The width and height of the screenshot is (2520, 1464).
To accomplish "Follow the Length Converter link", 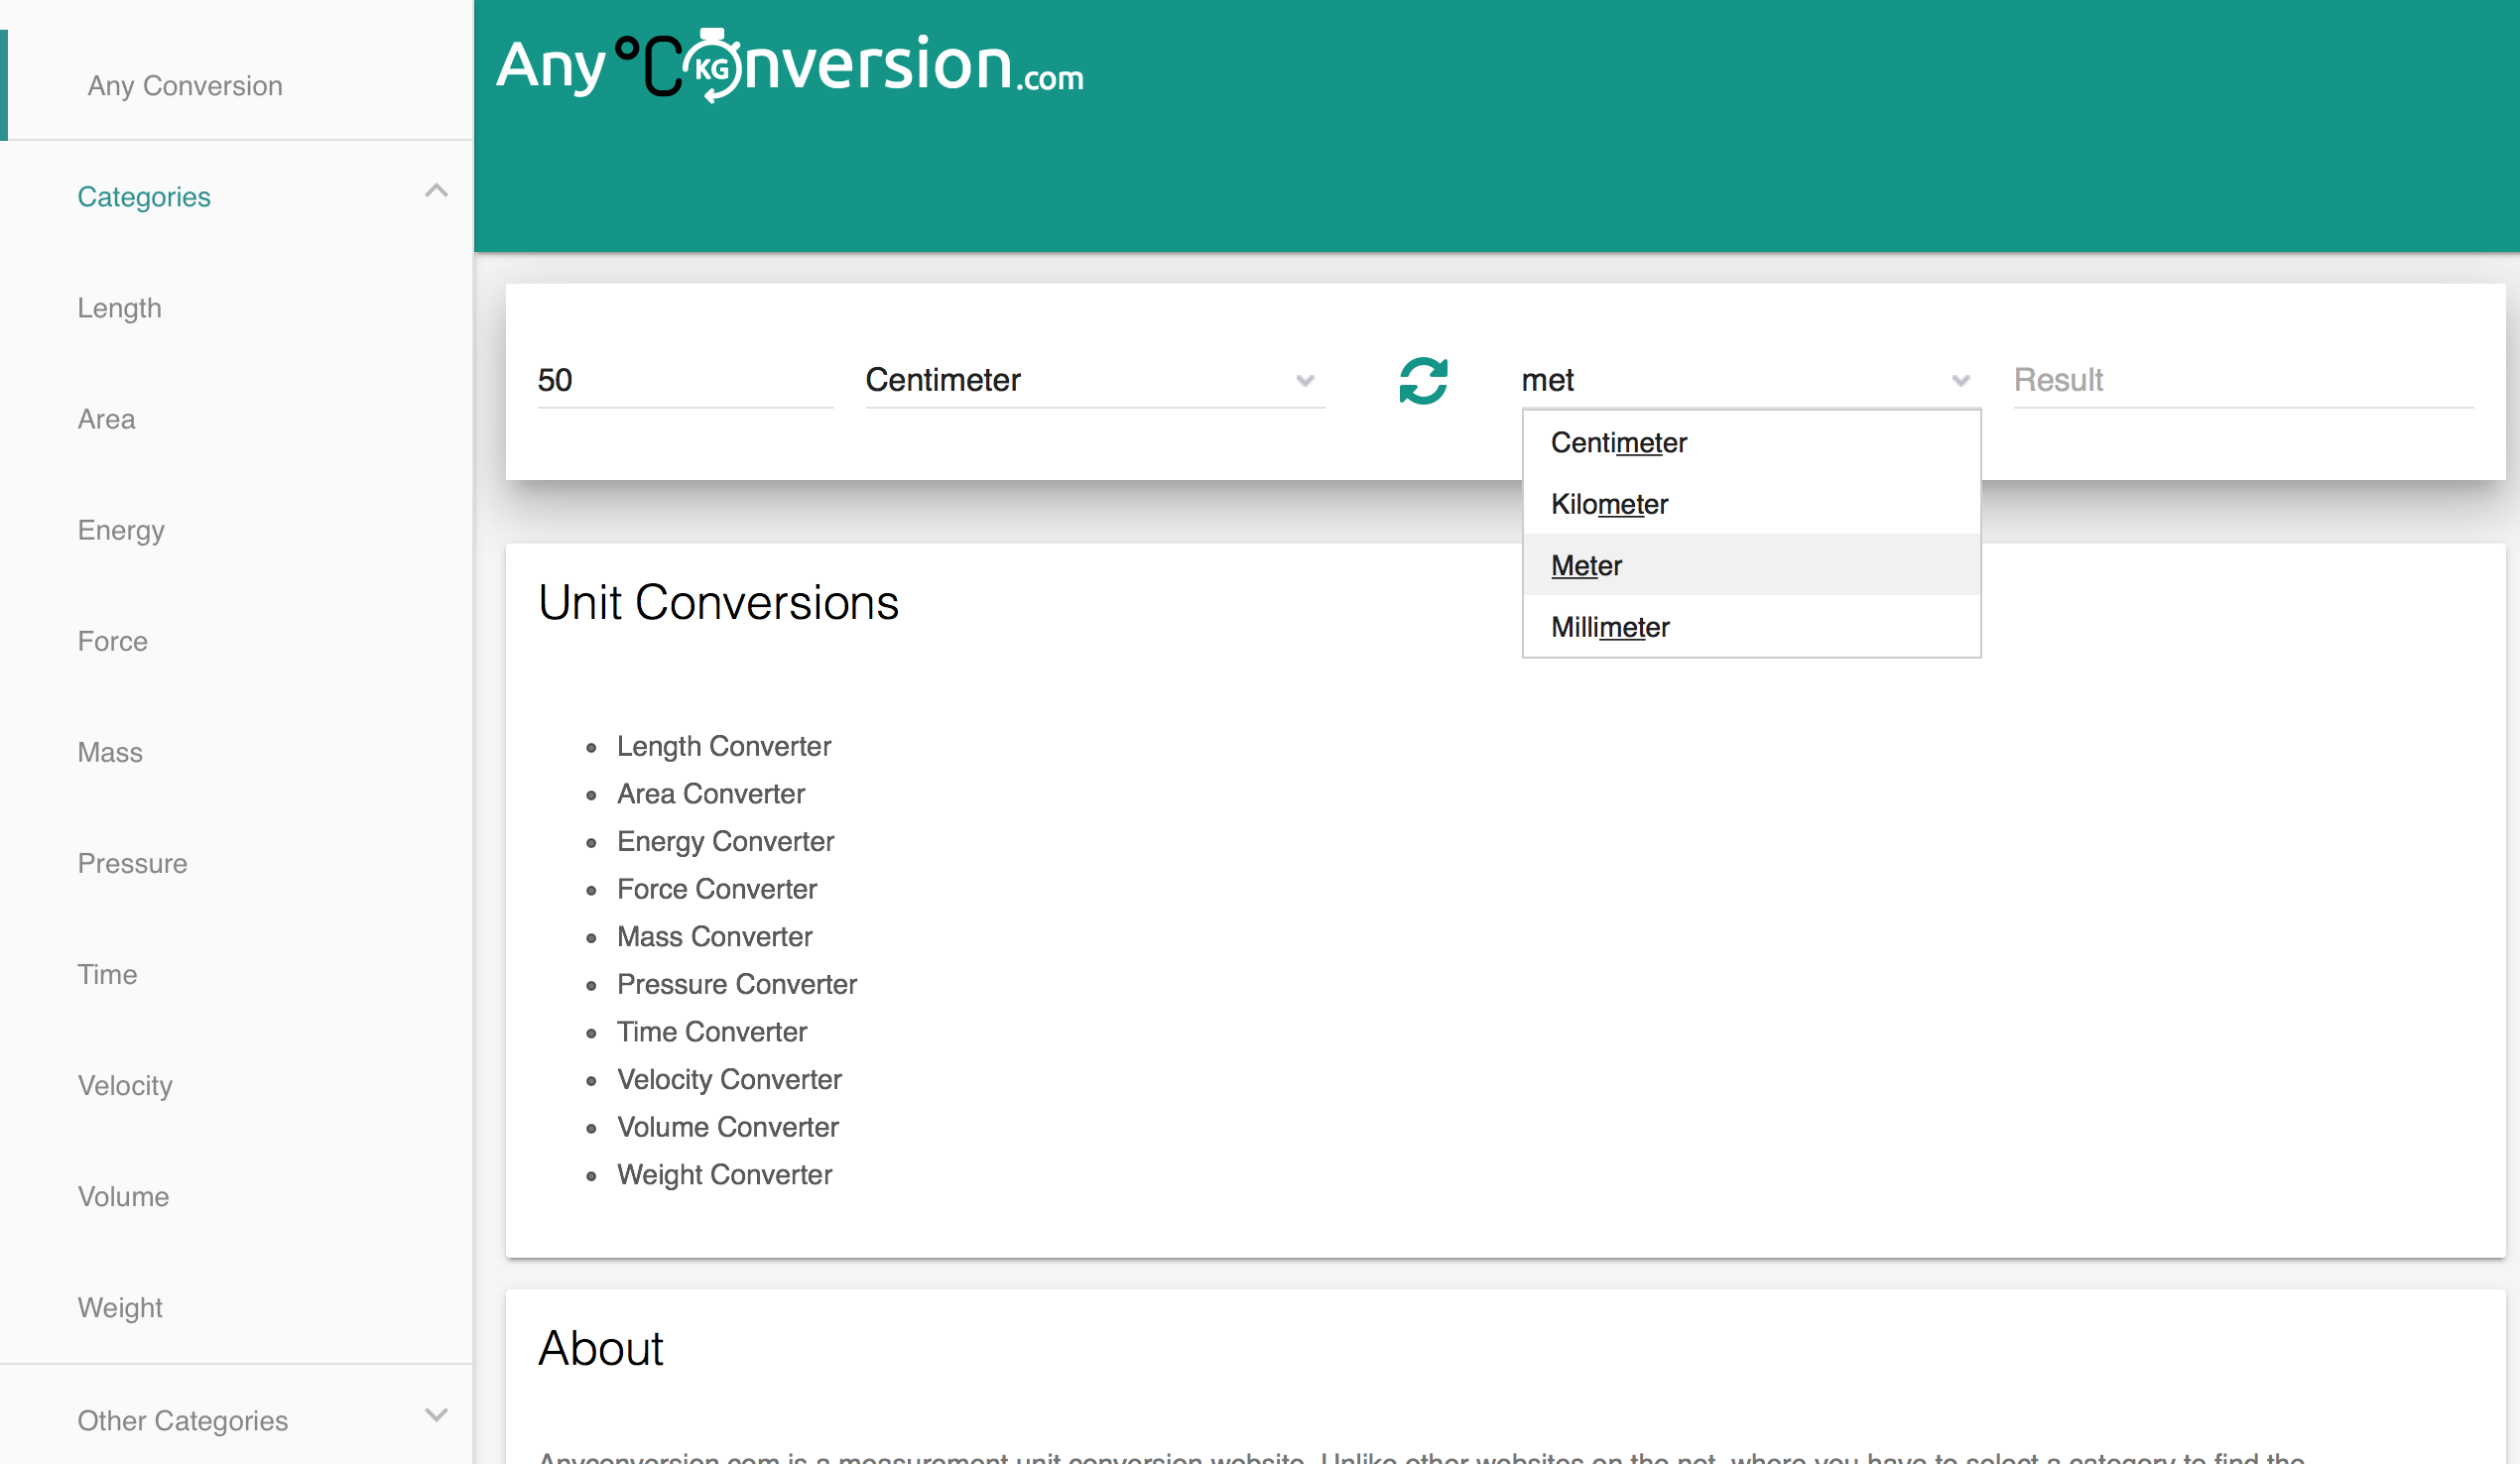I will tap(724, 746).
